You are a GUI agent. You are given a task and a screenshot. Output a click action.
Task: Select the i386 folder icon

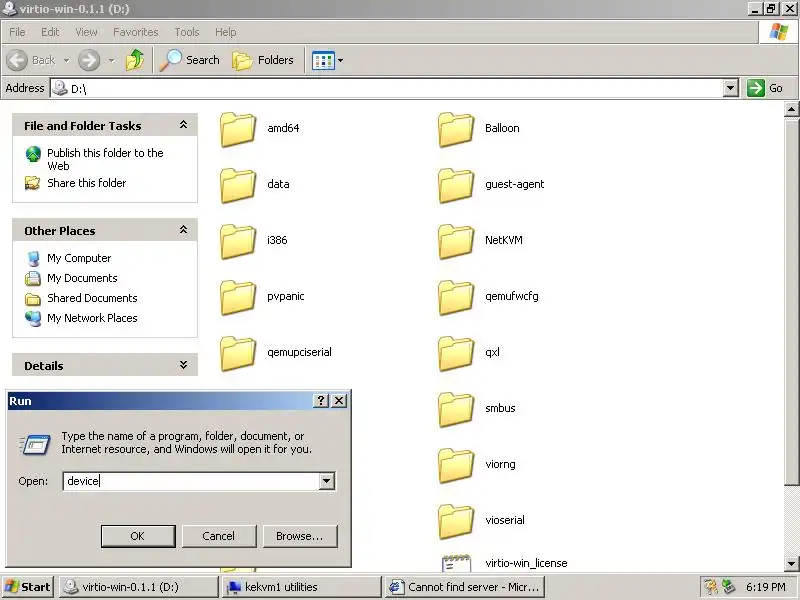click(238, 241)
